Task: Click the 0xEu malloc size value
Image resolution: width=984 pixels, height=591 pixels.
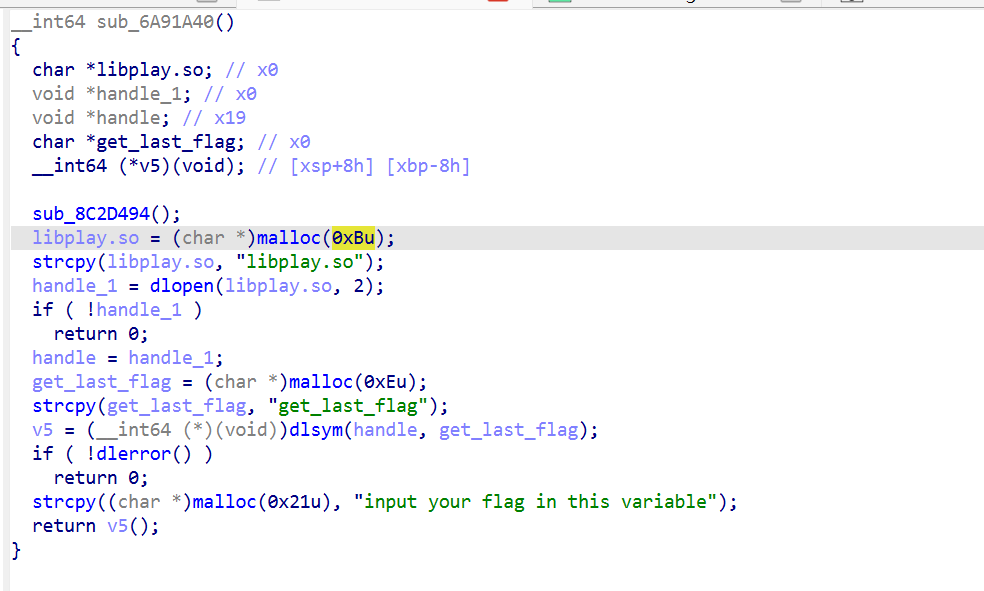Action: tap(385, 382)
